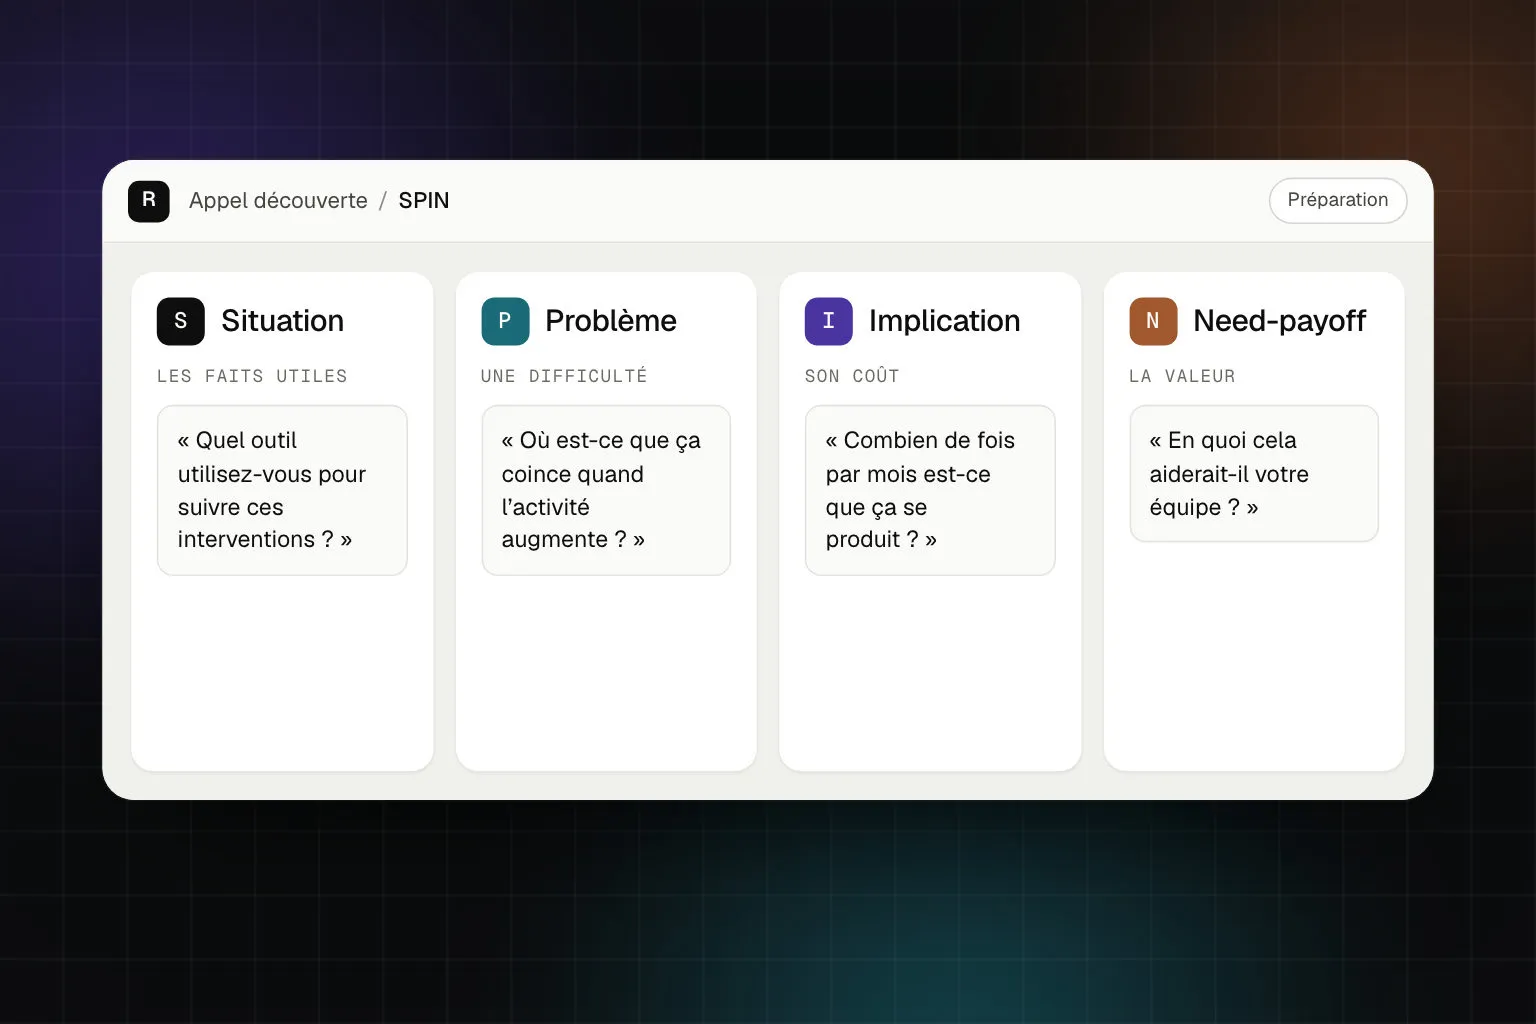Open the « En quoi cela aiderait-il » card
This screenshot has width=1536, height=1024.
[1254, 473]
